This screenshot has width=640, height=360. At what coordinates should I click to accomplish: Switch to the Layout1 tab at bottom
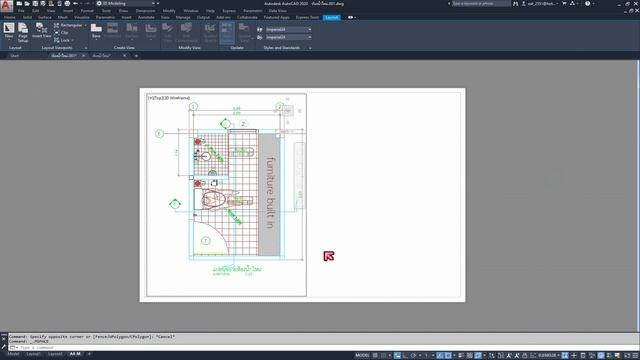pyautogui.click(x=33, y=354)
